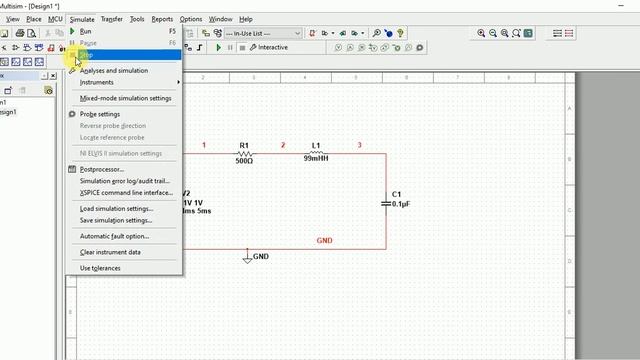Click the 0.1µF capacitor value label

[401, 204]
